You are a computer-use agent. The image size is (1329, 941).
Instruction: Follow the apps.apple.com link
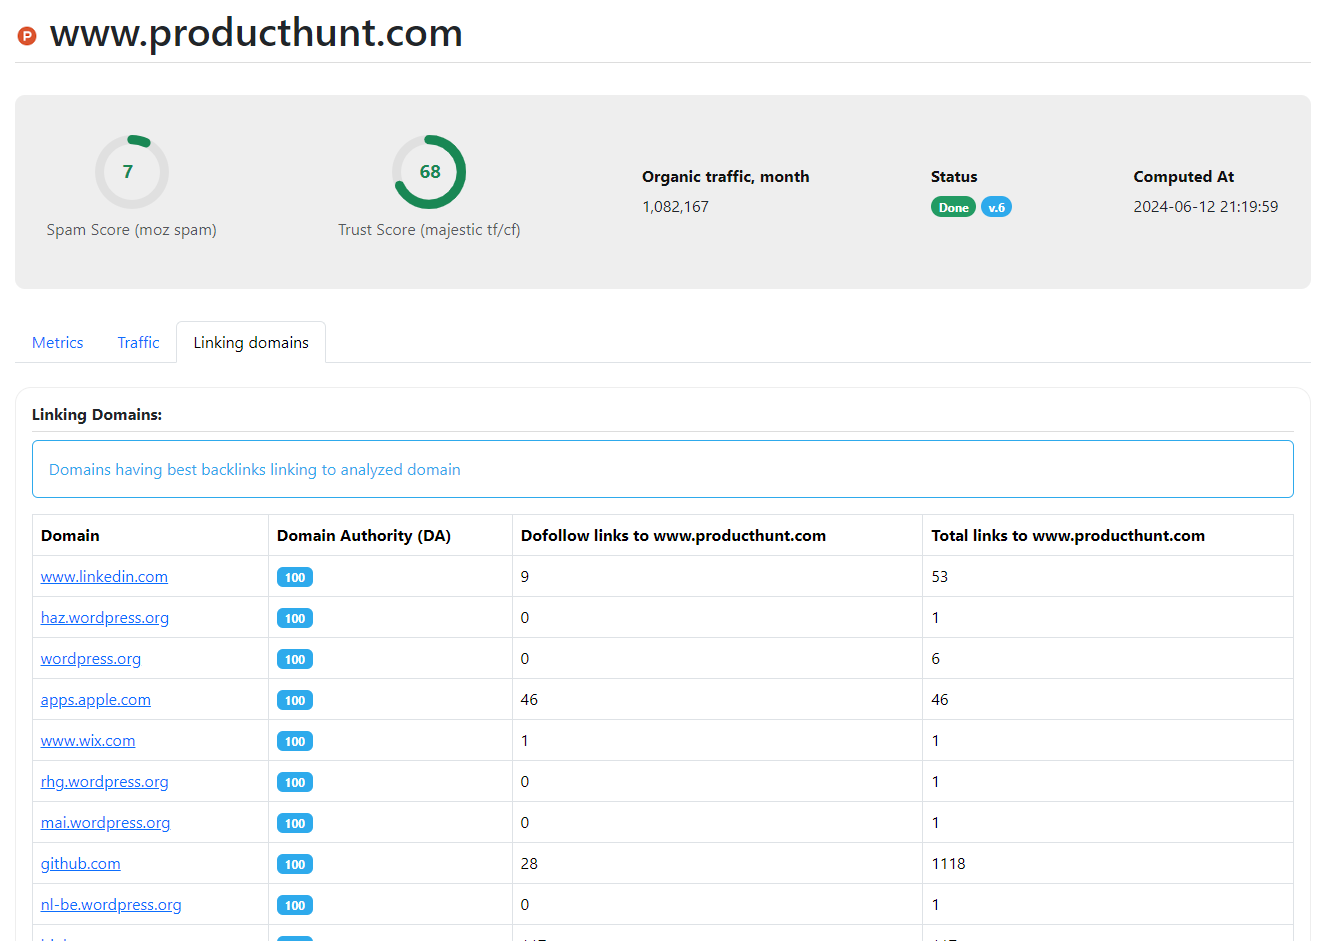pyautogui.click(x=96, y=700)
